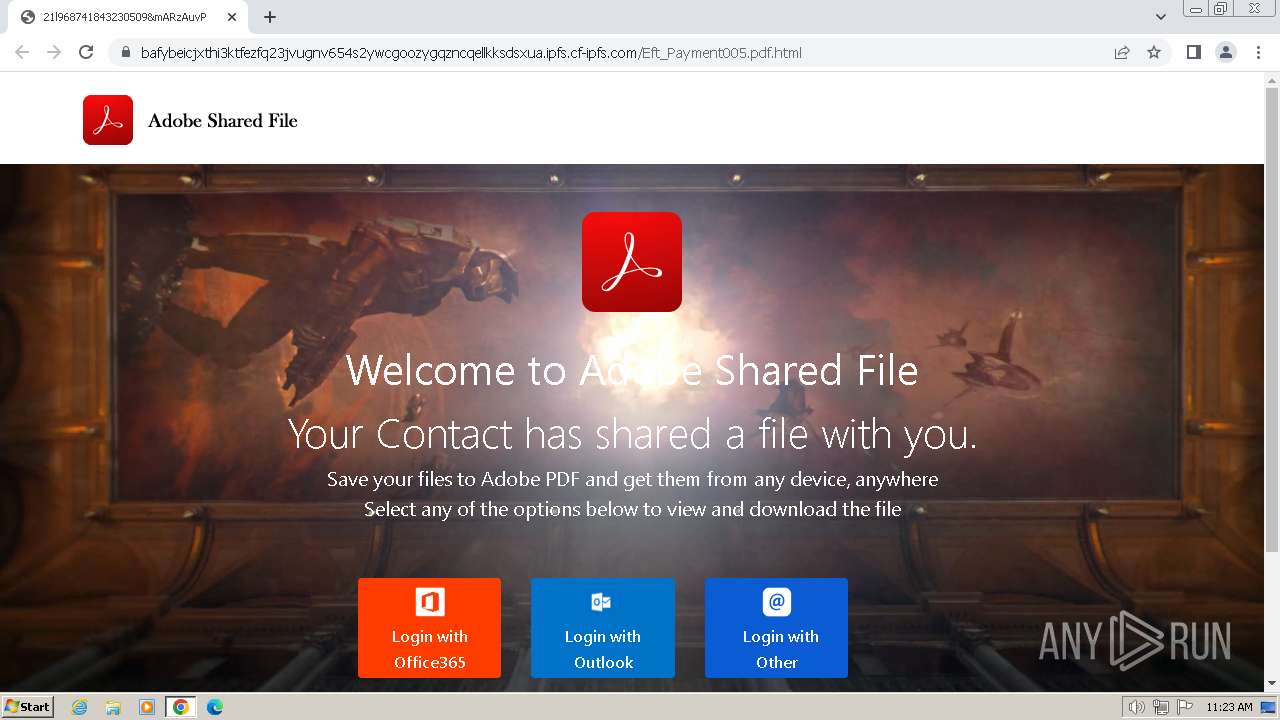The image size is (1280, 720).
Task: Open the browser side panel
Action: point(1193,52)
